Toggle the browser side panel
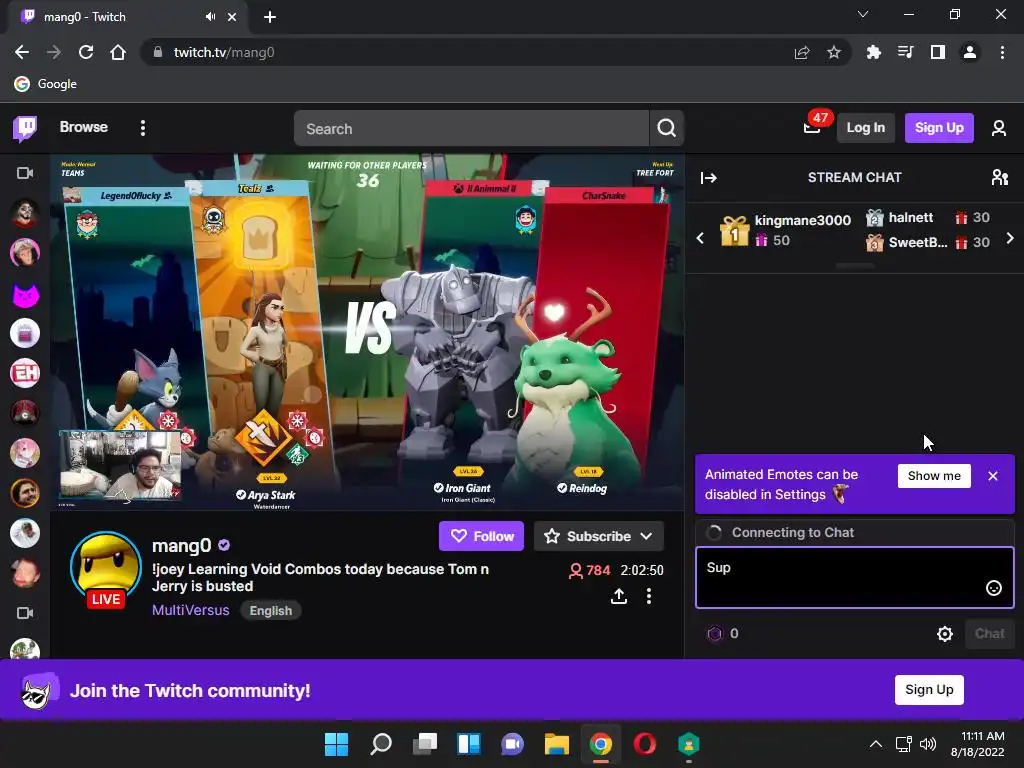The width and height of the screenshot is (1024, 768). [x=937, y=52]
